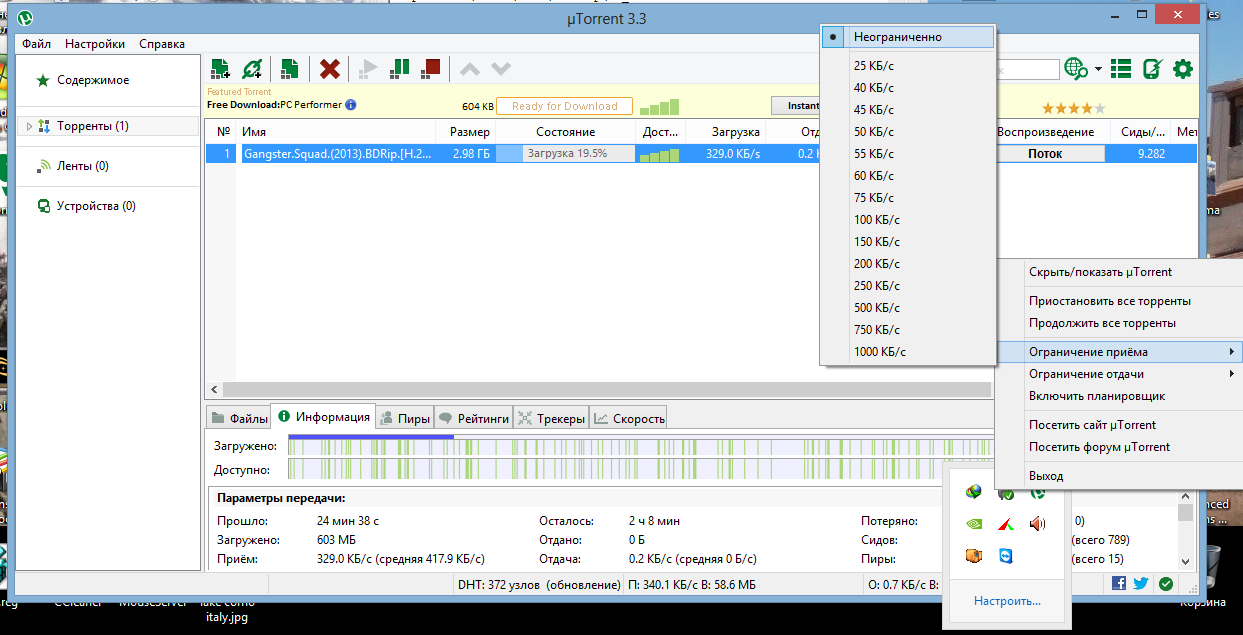The image size is (1243, 635).
Task: Click the Facebook icon in status bar
Action: [1118, 584]
